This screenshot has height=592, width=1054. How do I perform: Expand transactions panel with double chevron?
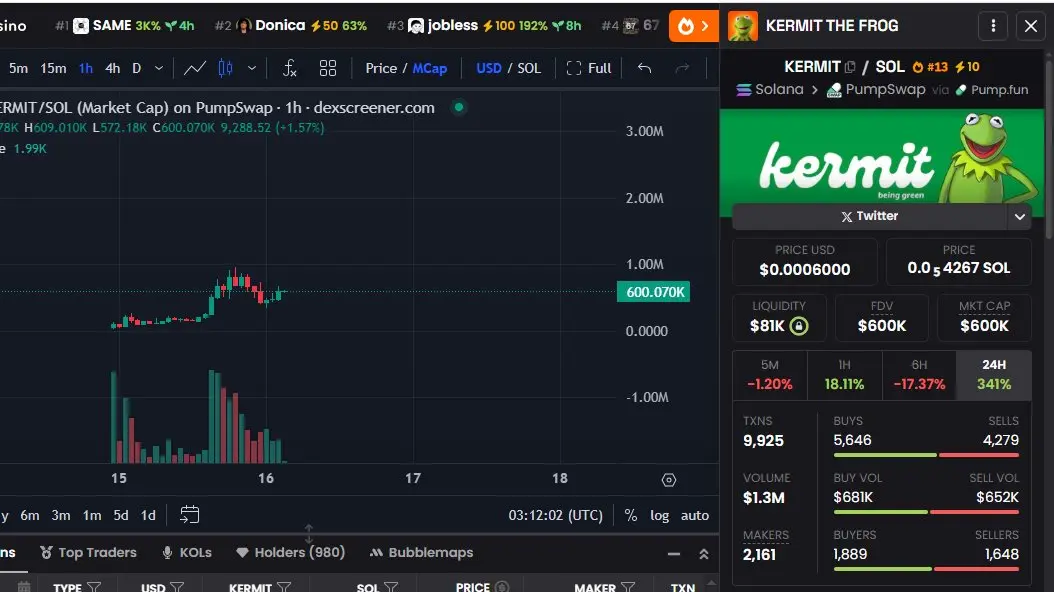(704, 554)
